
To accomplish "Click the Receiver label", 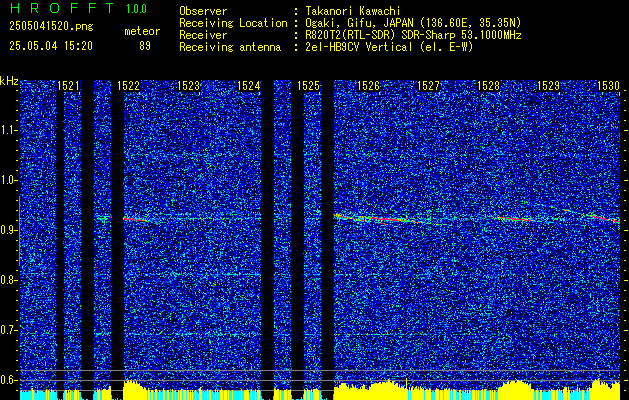I will pos(203,35).
